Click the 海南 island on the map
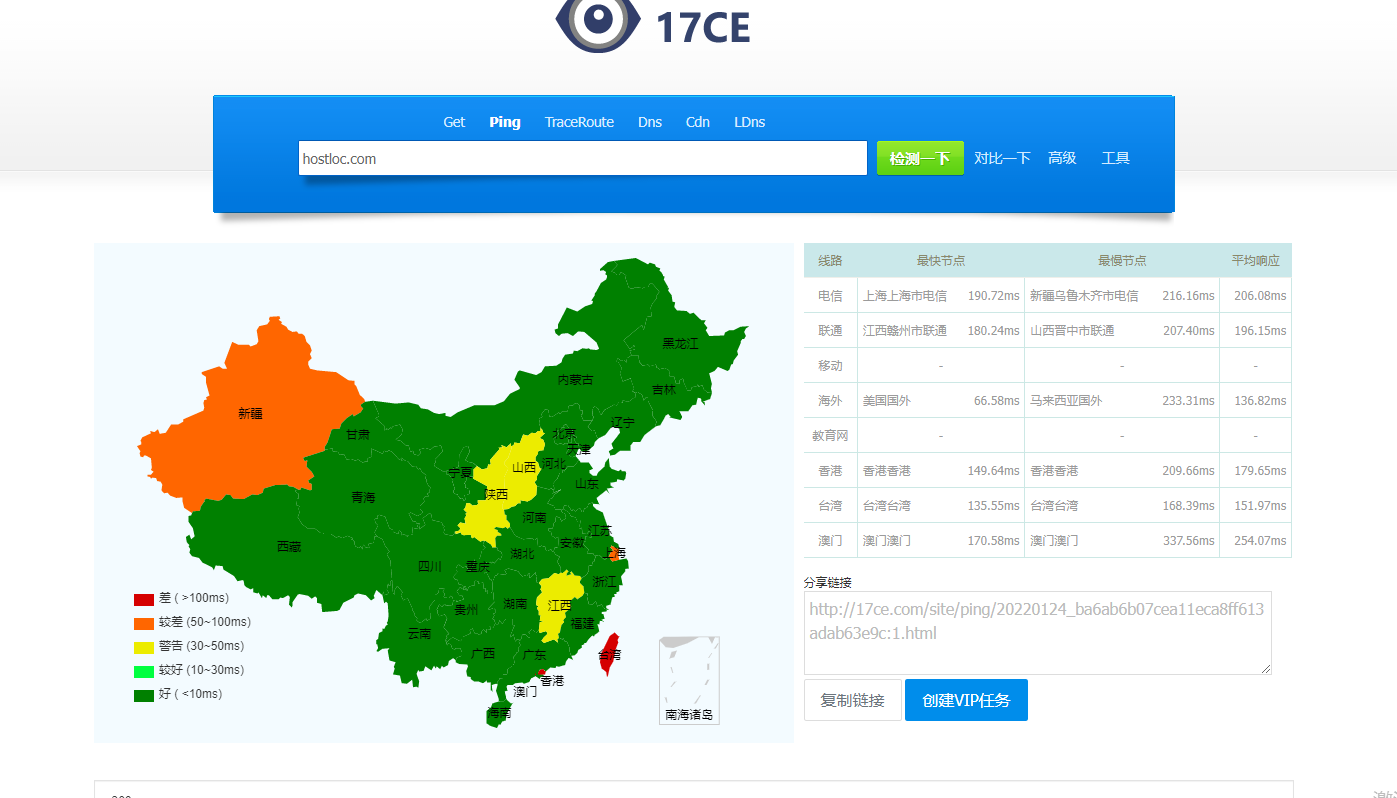The image size is (1397, 798). [x=498, y=713]
